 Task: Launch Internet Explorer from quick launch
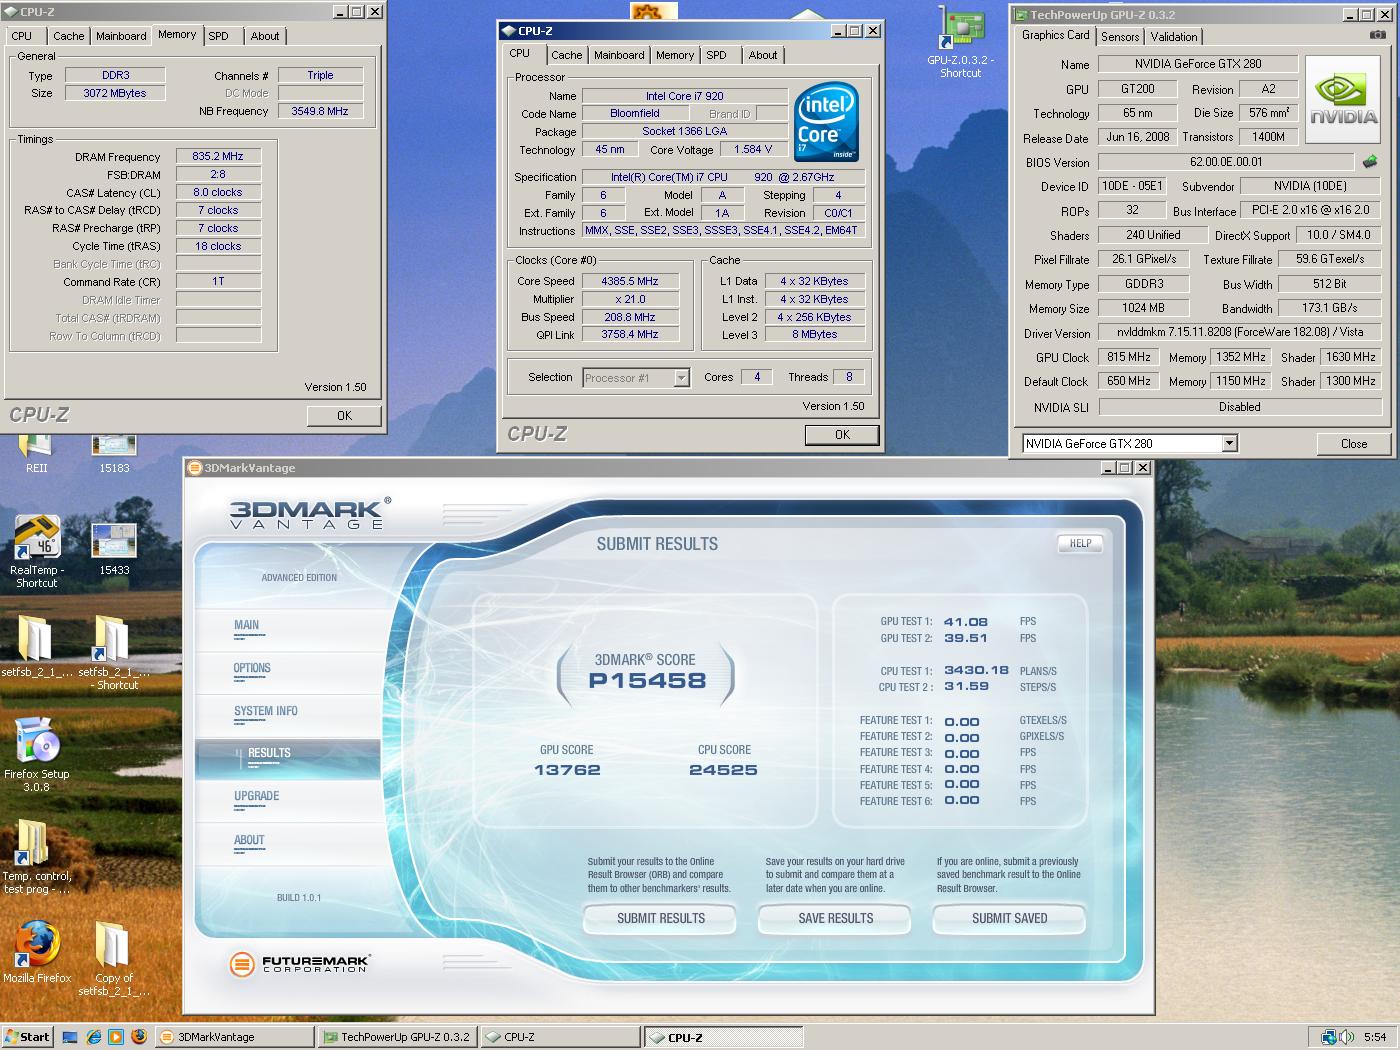(93, 1037)
